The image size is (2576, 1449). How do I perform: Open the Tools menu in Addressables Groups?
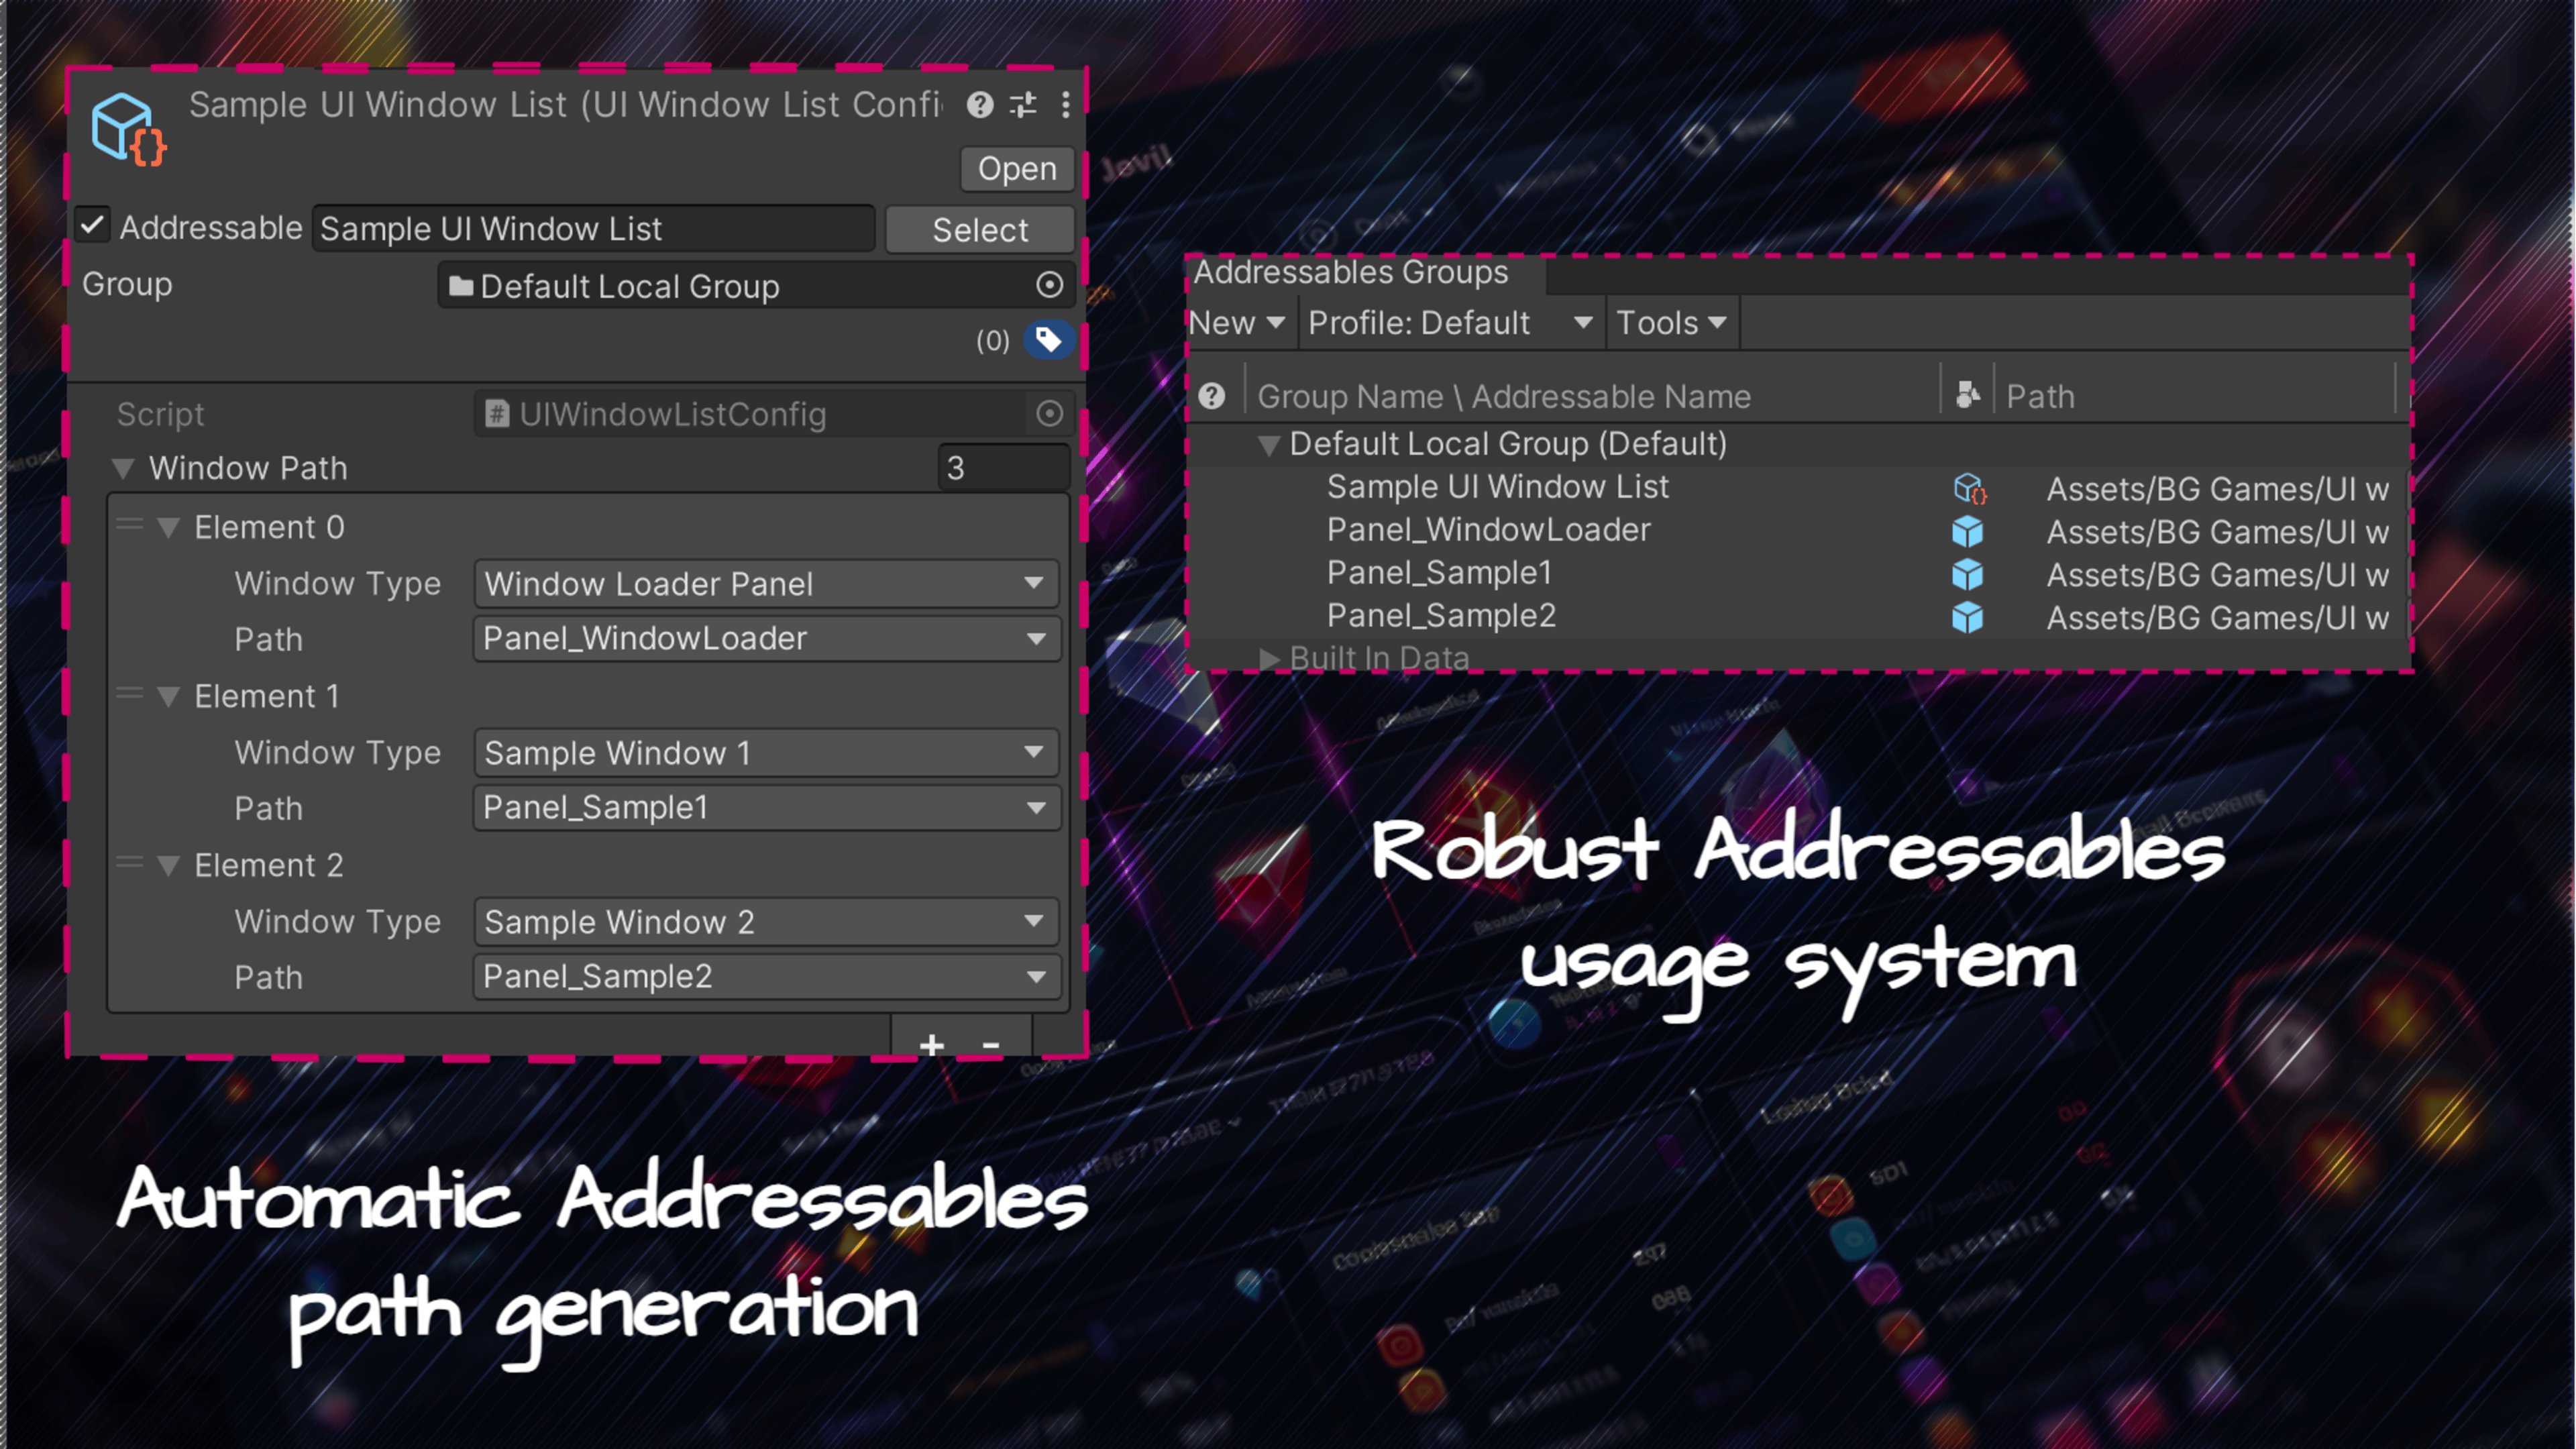[x=1672, y=323]
